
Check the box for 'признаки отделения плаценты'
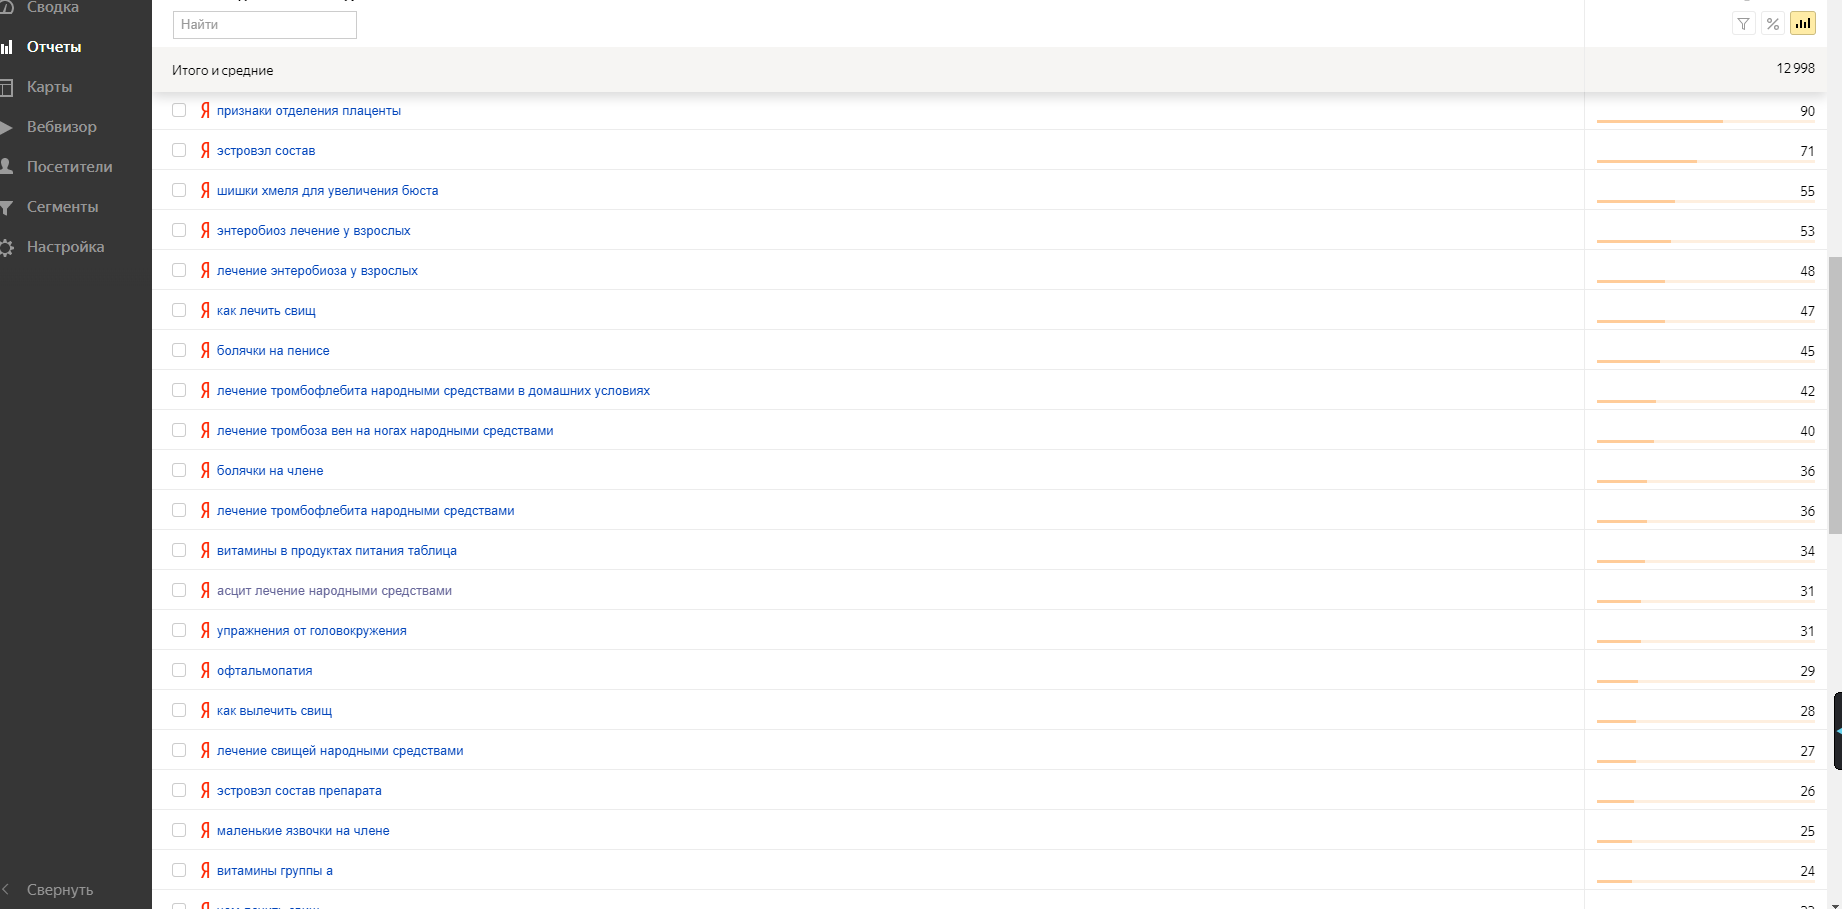tap(179, 110)
